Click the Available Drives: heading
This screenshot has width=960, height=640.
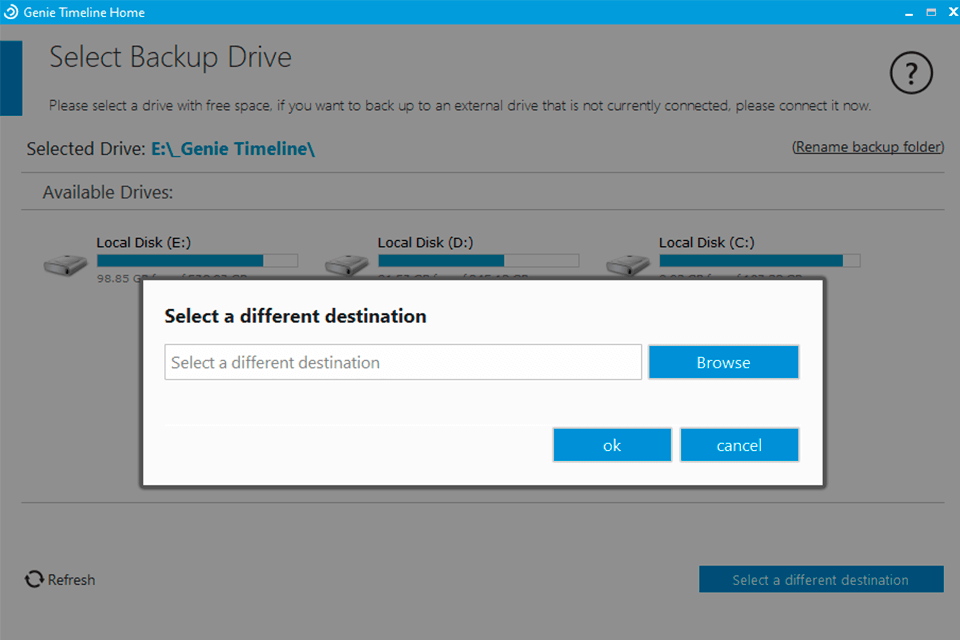(108, 192)
